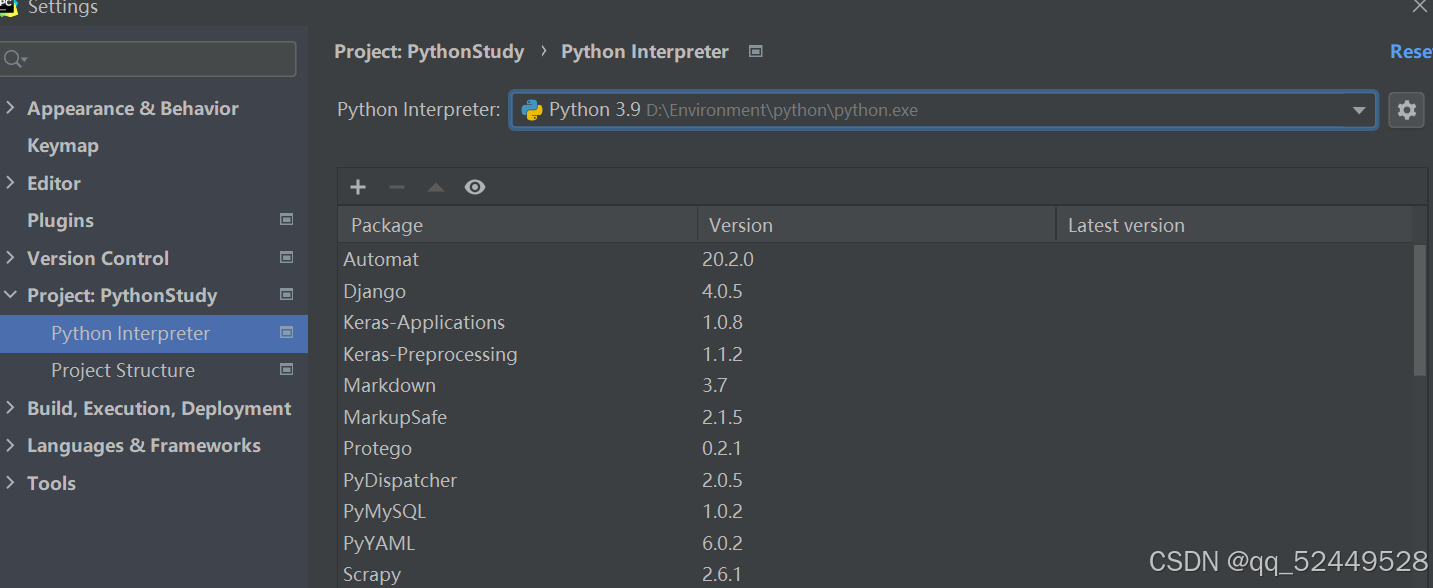Expand the Version Control section chevron
Screen dimensions: 1433x588
10,258
